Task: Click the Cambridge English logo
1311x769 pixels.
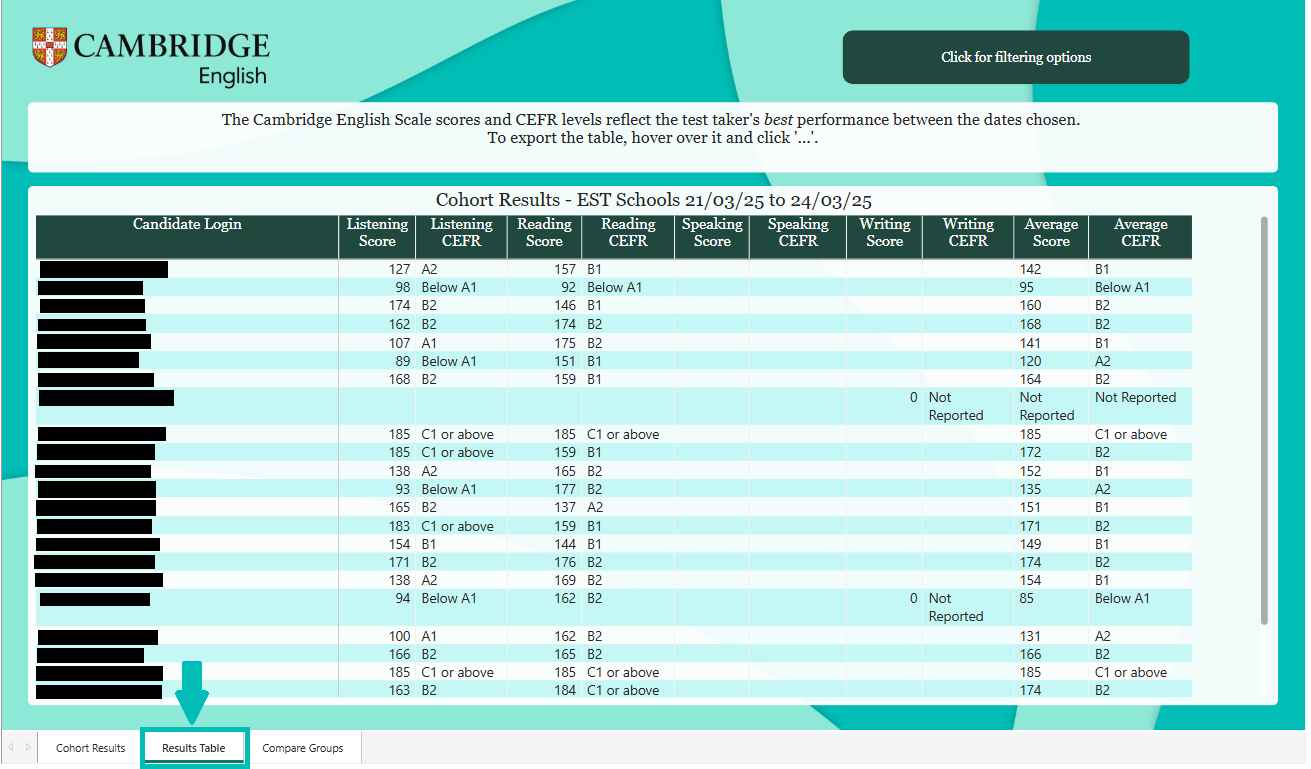Action: 151,58
